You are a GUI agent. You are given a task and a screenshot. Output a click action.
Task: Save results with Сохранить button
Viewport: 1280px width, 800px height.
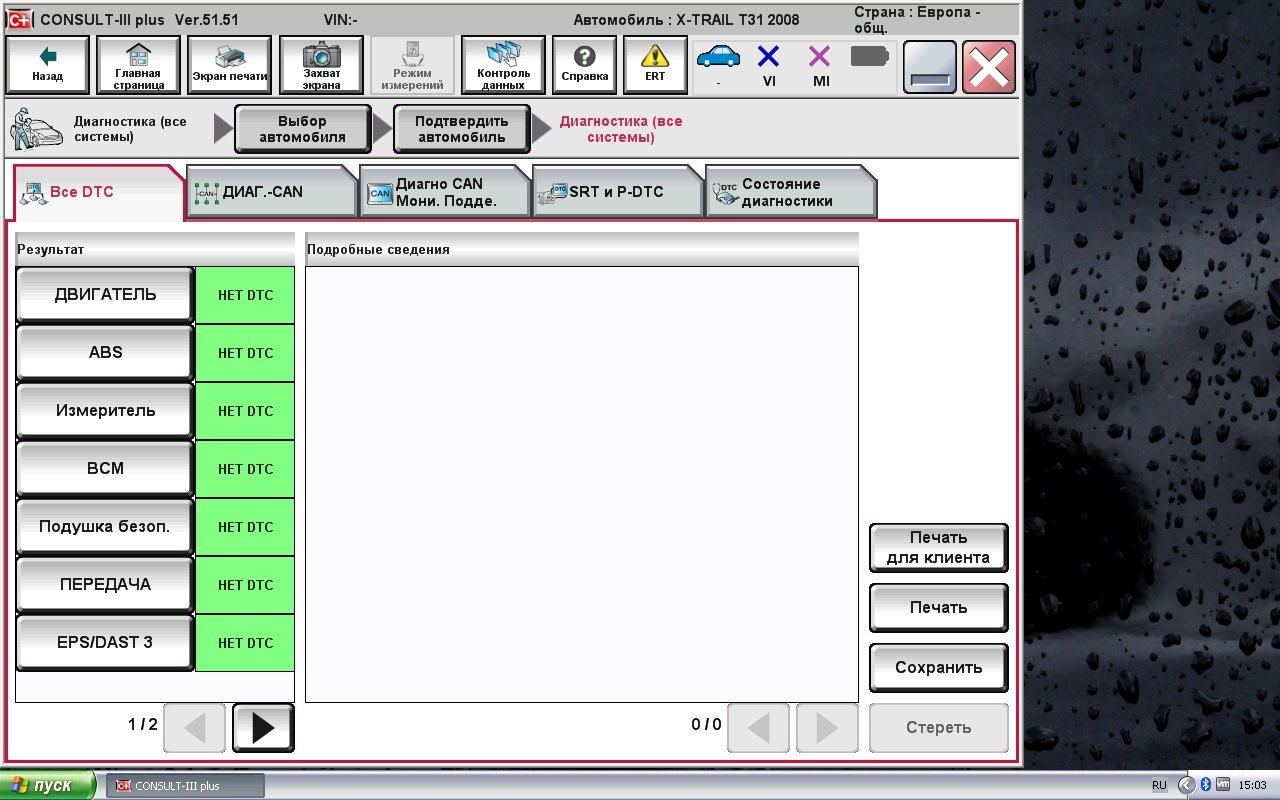tap(938, 668)
